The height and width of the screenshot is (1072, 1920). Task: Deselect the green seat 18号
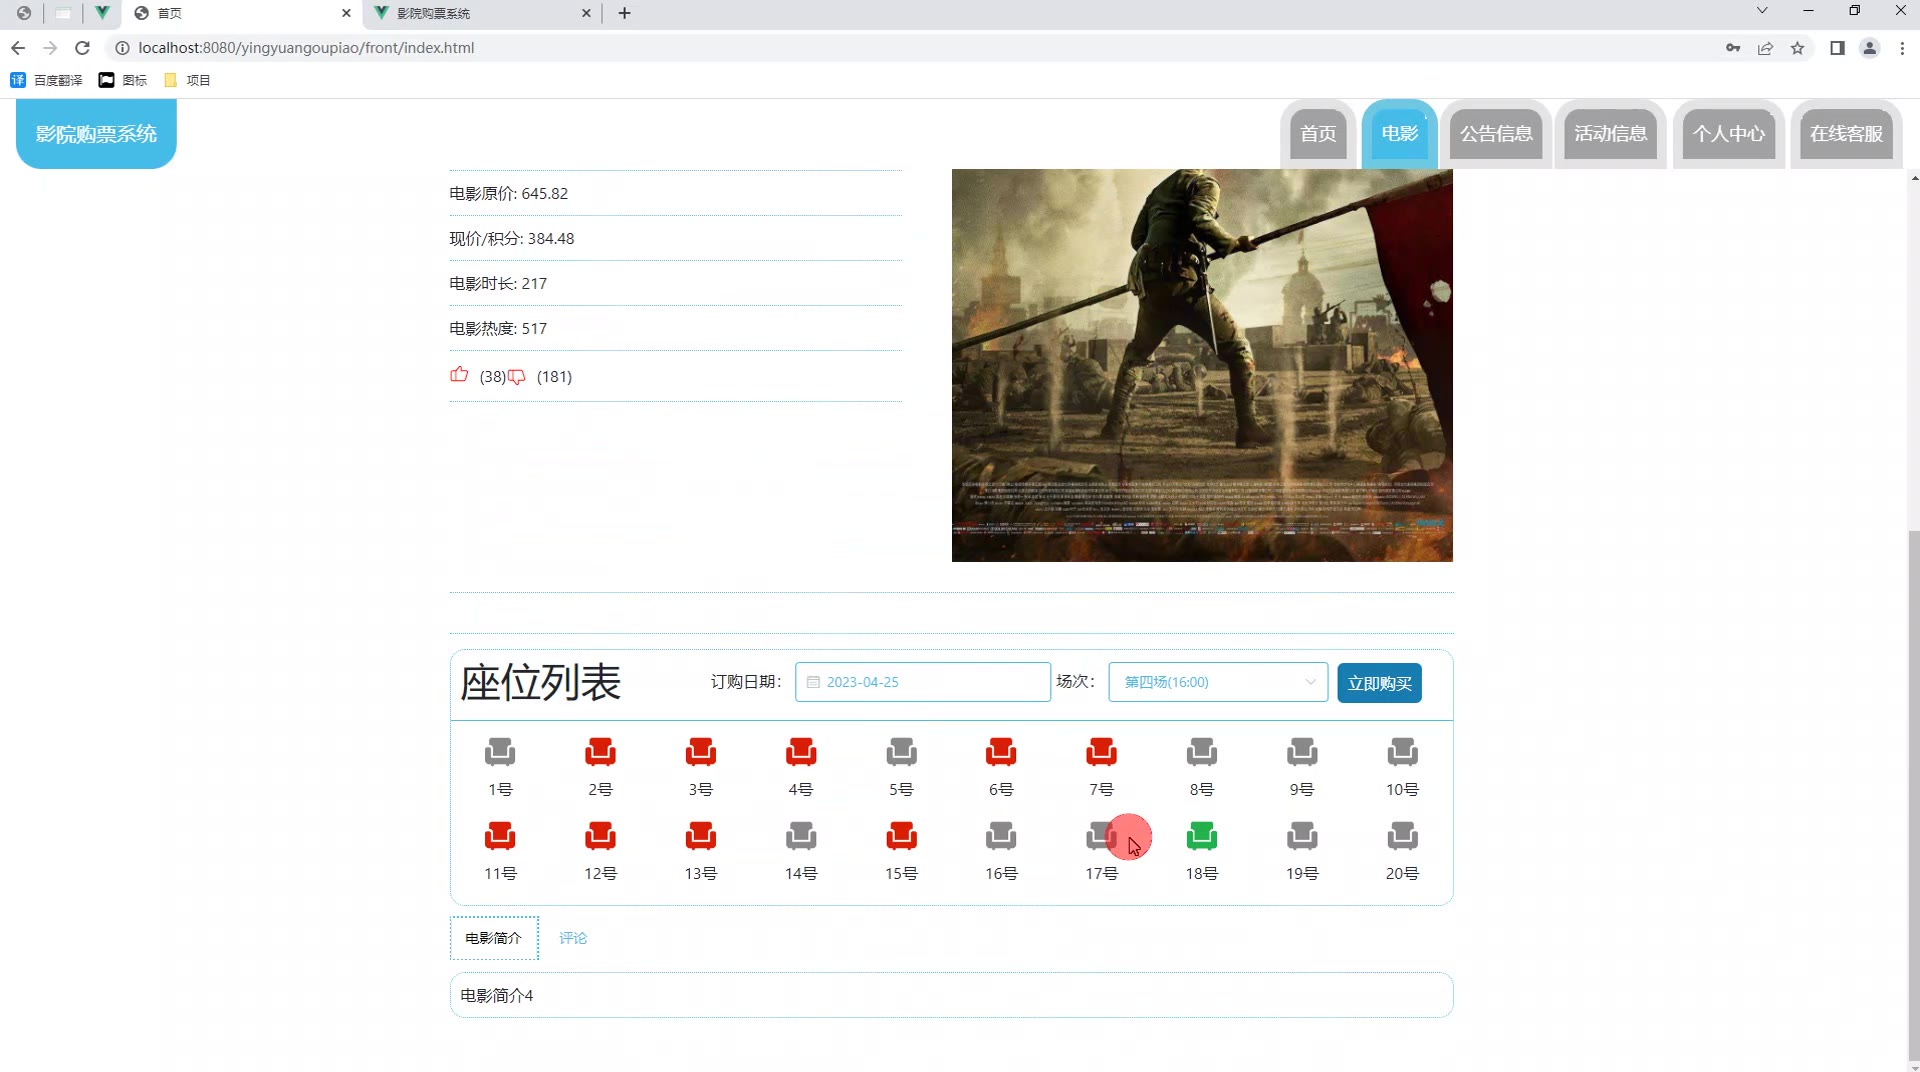point(1201,836)
